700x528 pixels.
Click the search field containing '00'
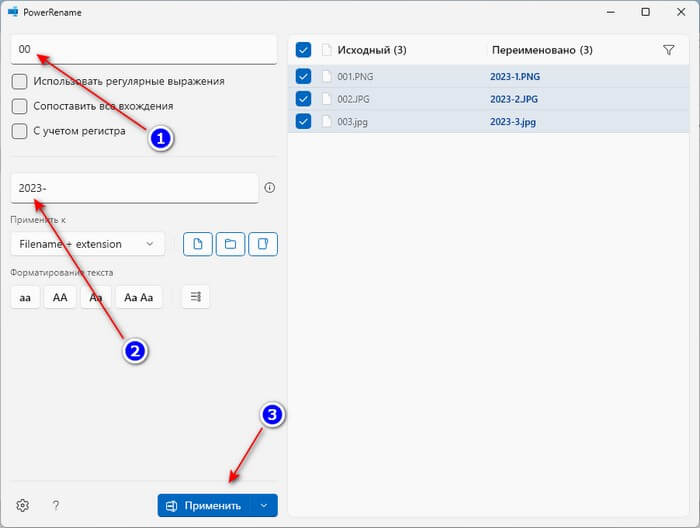pos(143,49)
